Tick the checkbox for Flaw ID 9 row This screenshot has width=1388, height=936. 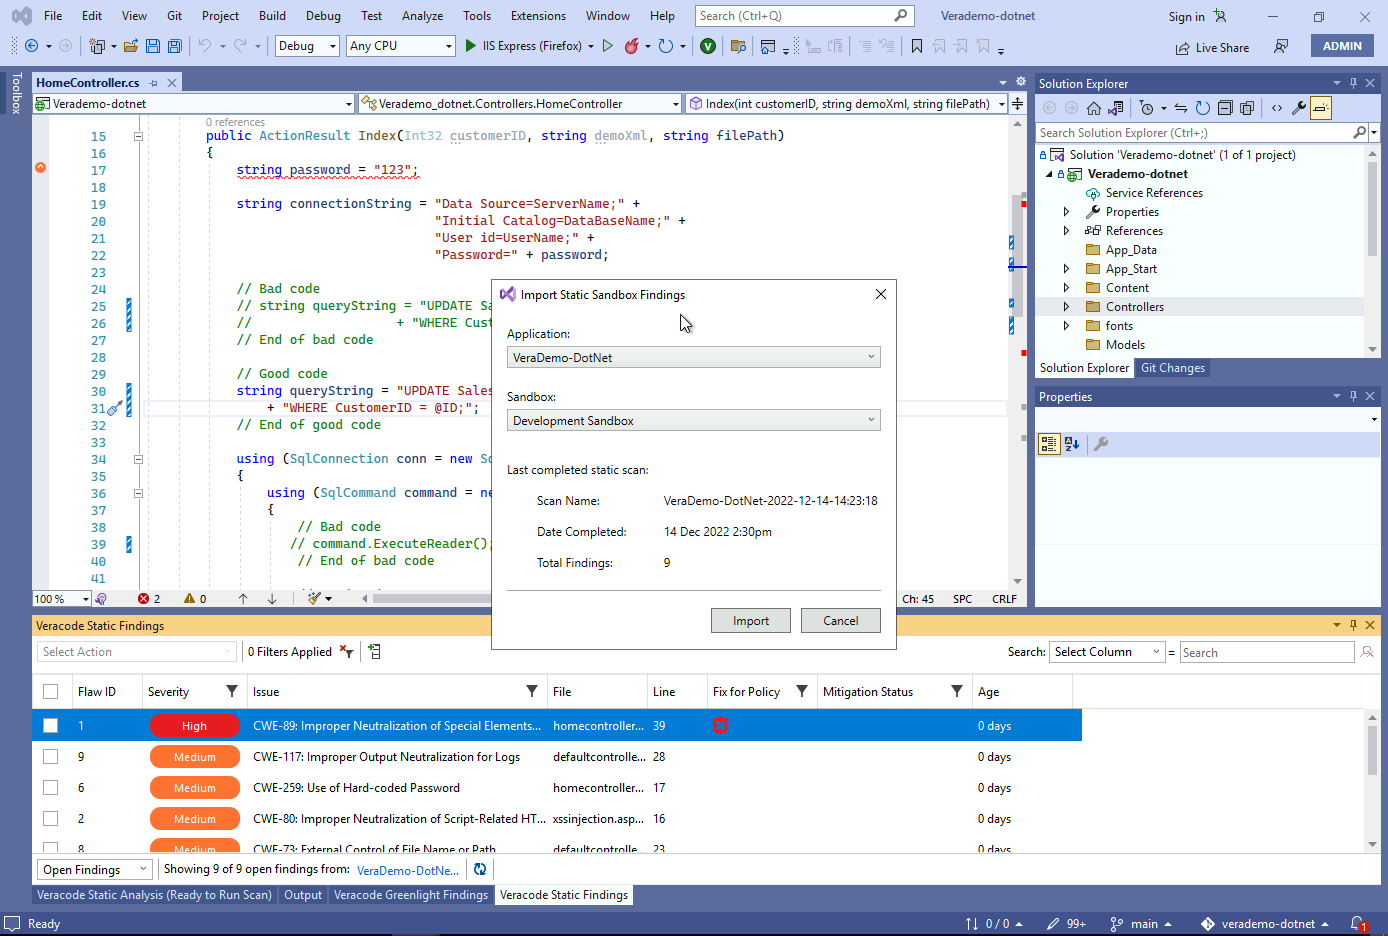pos(50,757)
